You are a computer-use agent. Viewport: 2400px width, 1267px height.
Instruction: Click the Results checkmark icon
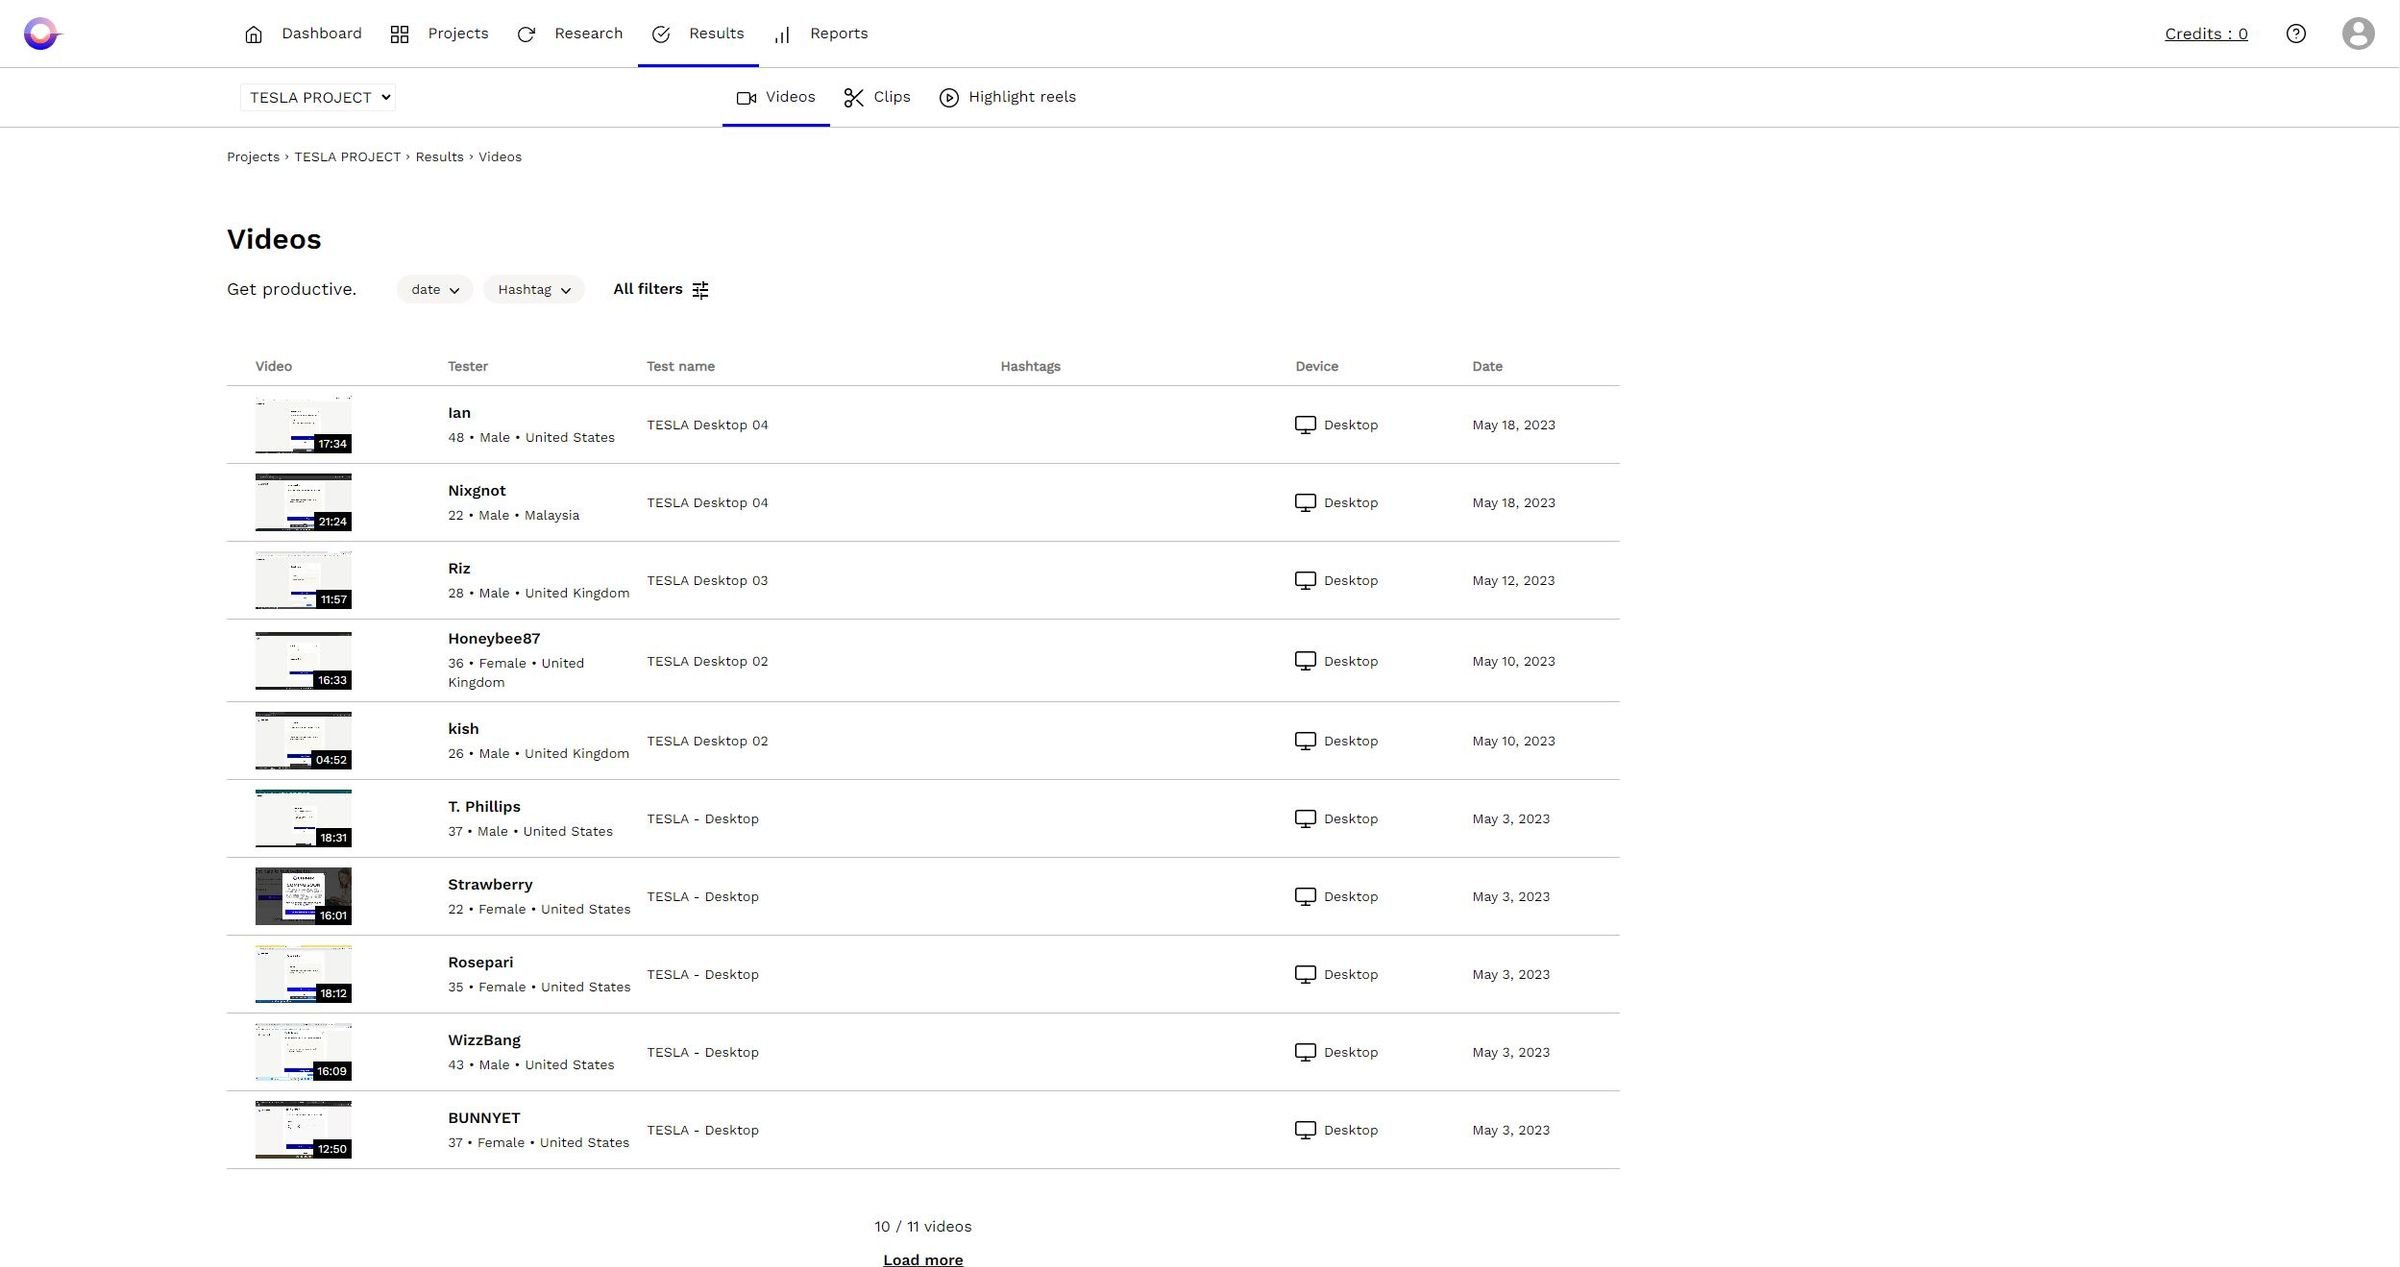pyautogui.click(x=661, y=33)
